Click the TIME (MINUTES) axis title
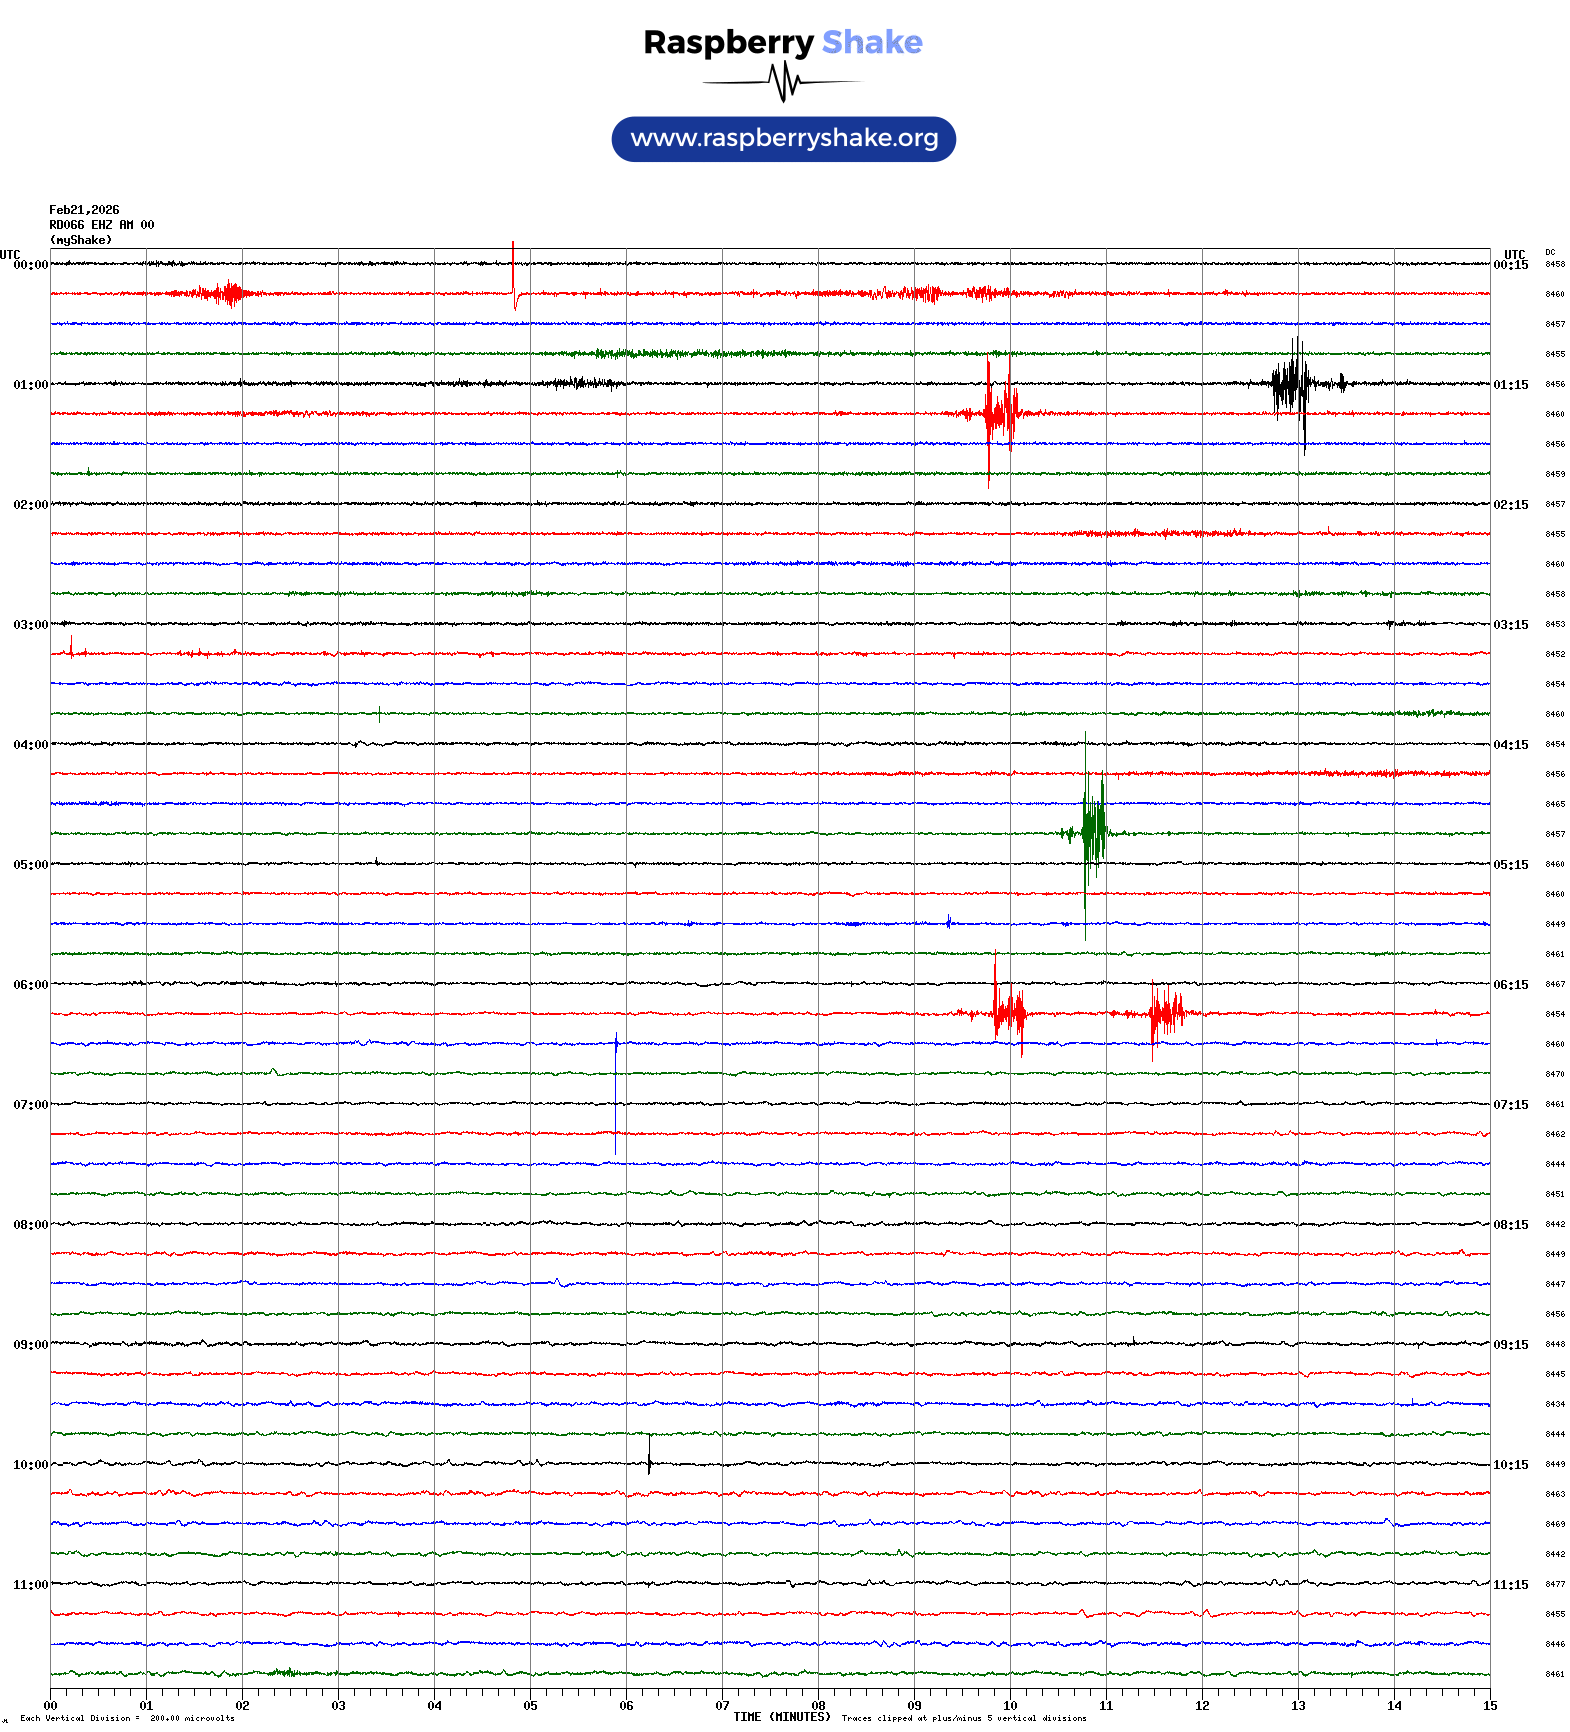Viewport: 1570px width, 1732px height. (x=781, y=1717)
